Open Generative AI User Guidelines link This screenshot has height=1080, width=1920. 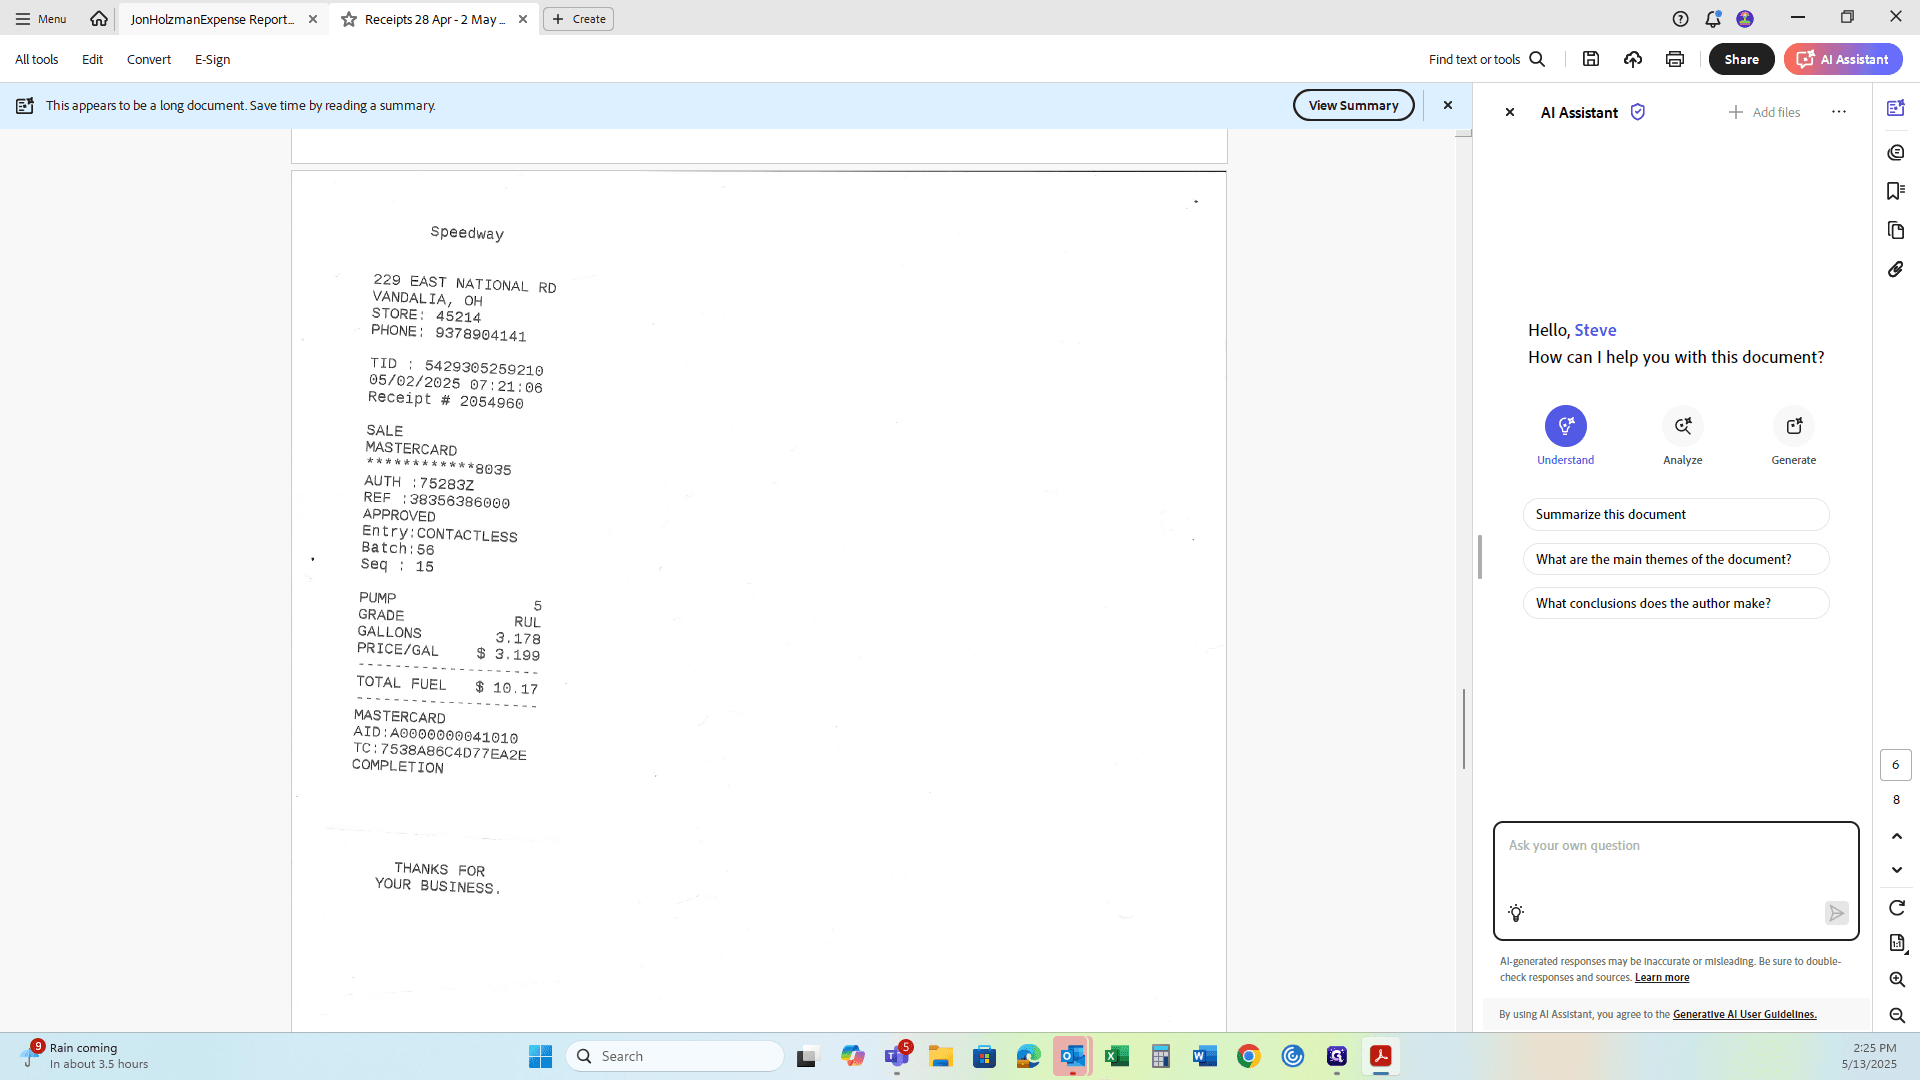click(x=1745, y=1014)
